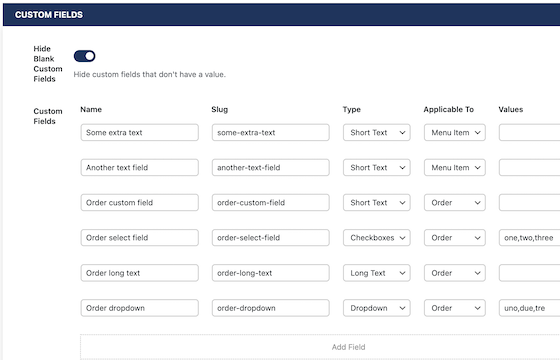Open Type dropdown for 'Some extra text'
This screenshot has height=360, width=560.
pyautogui.click(x=377, y=132)
